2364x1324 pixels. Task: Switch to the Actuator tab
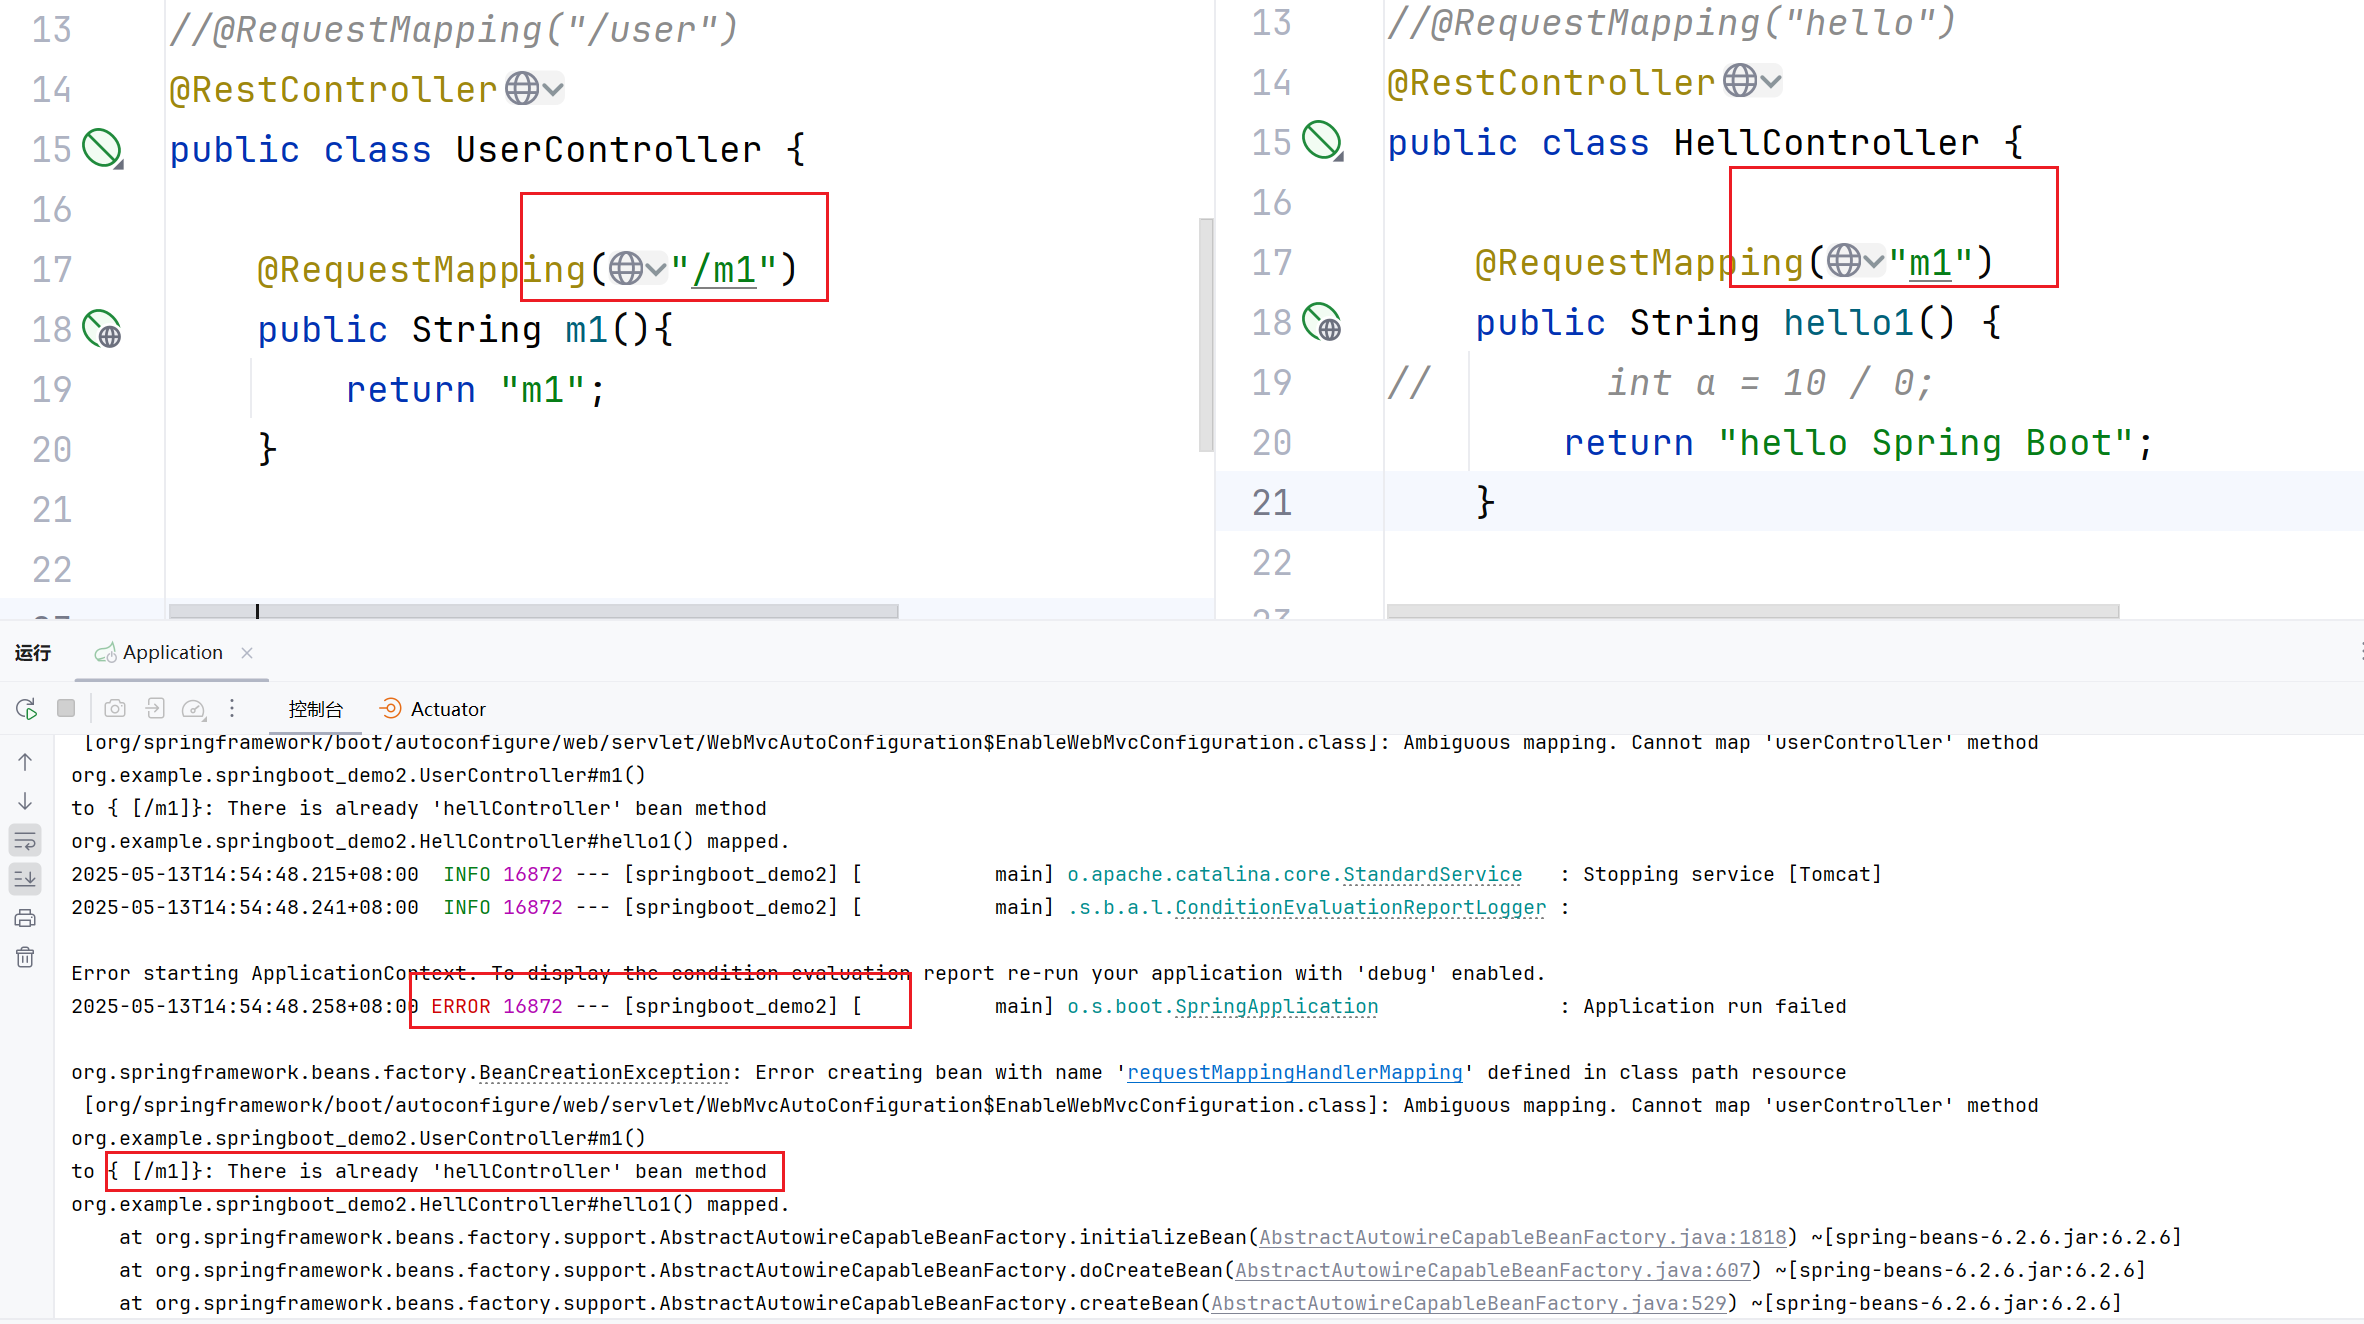(x=433, y=709)
